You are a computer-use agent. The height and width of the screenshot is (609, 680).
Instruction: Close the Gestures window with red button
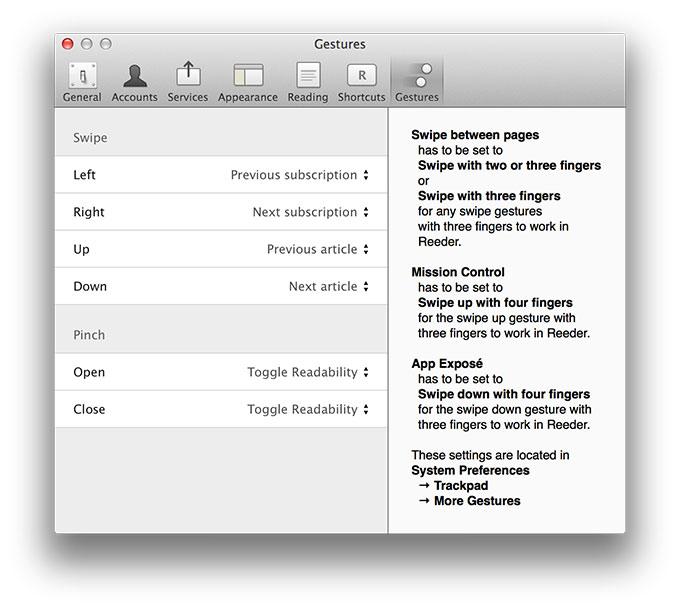[68, 44]
